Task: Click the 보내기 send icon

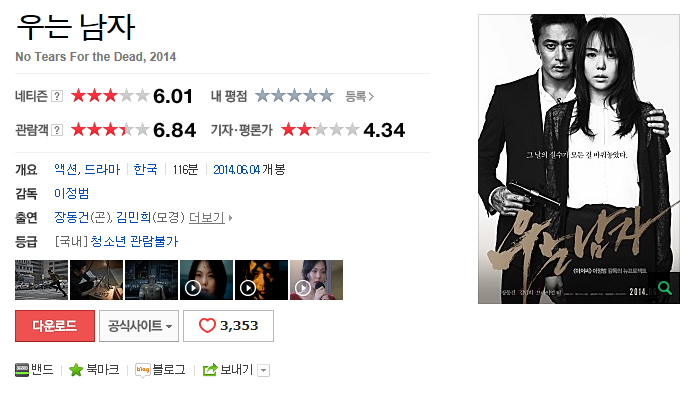Action: click(210, 370)
